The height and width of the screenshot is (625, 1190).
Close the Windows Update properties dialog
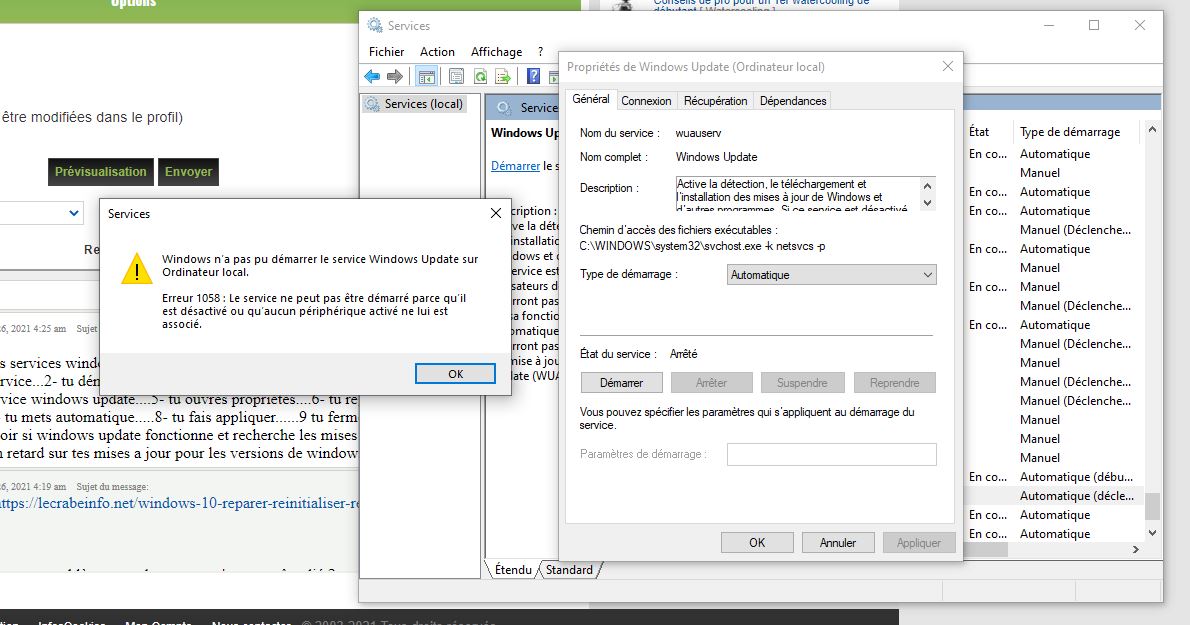(x=947, y=66)
